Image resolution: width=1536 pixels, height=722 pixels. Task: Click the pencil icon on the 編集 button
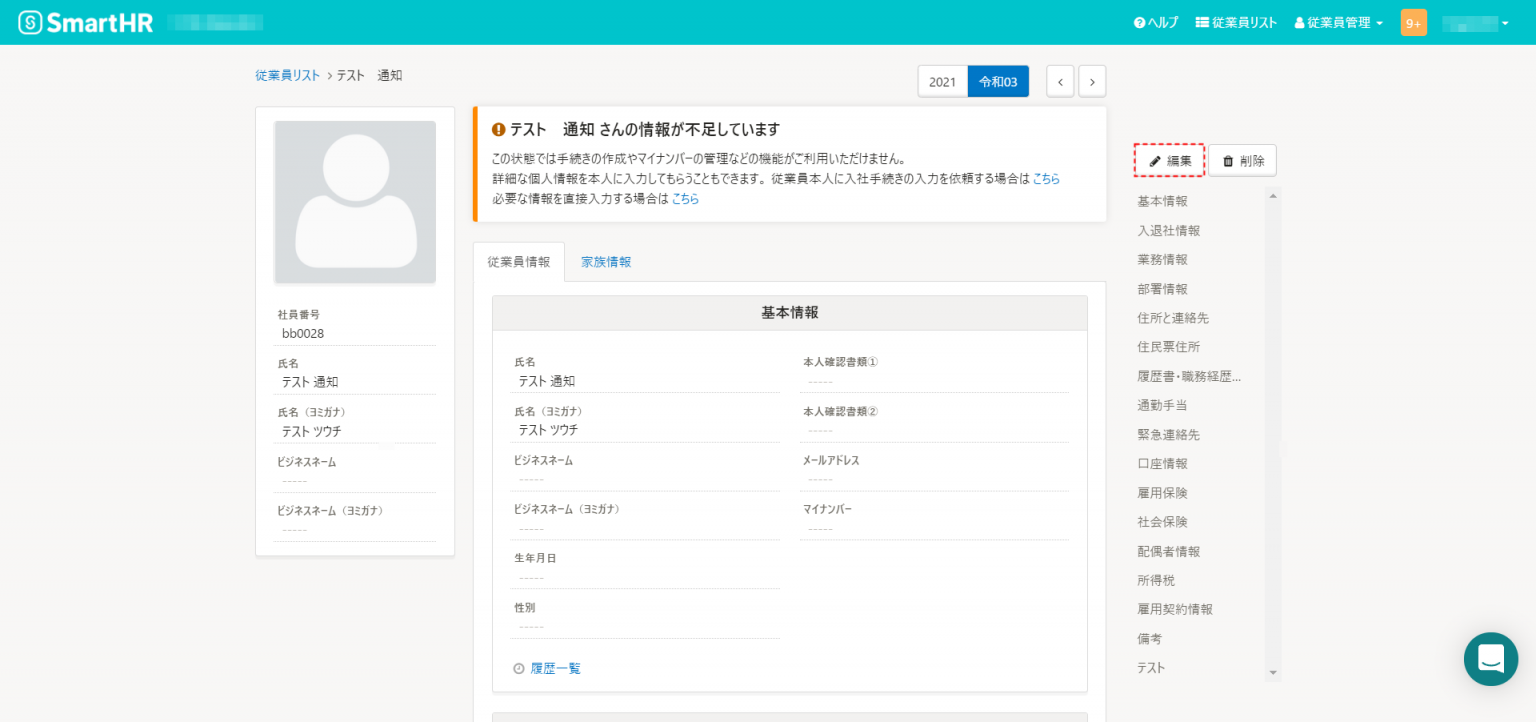(x=1155, y=160)
